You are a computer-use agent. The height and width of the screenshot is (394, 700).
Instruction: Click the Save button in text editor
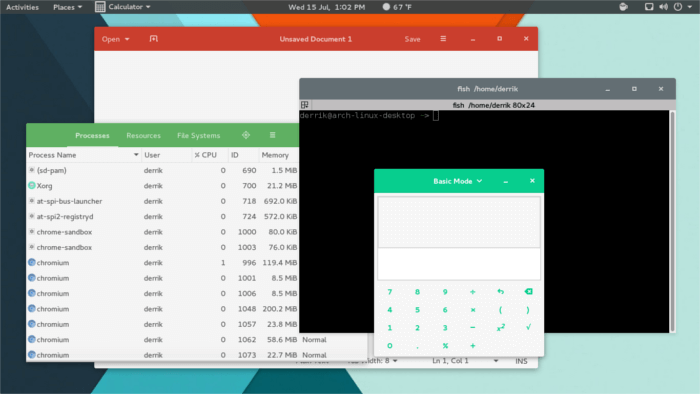click(x=412, y=39)
